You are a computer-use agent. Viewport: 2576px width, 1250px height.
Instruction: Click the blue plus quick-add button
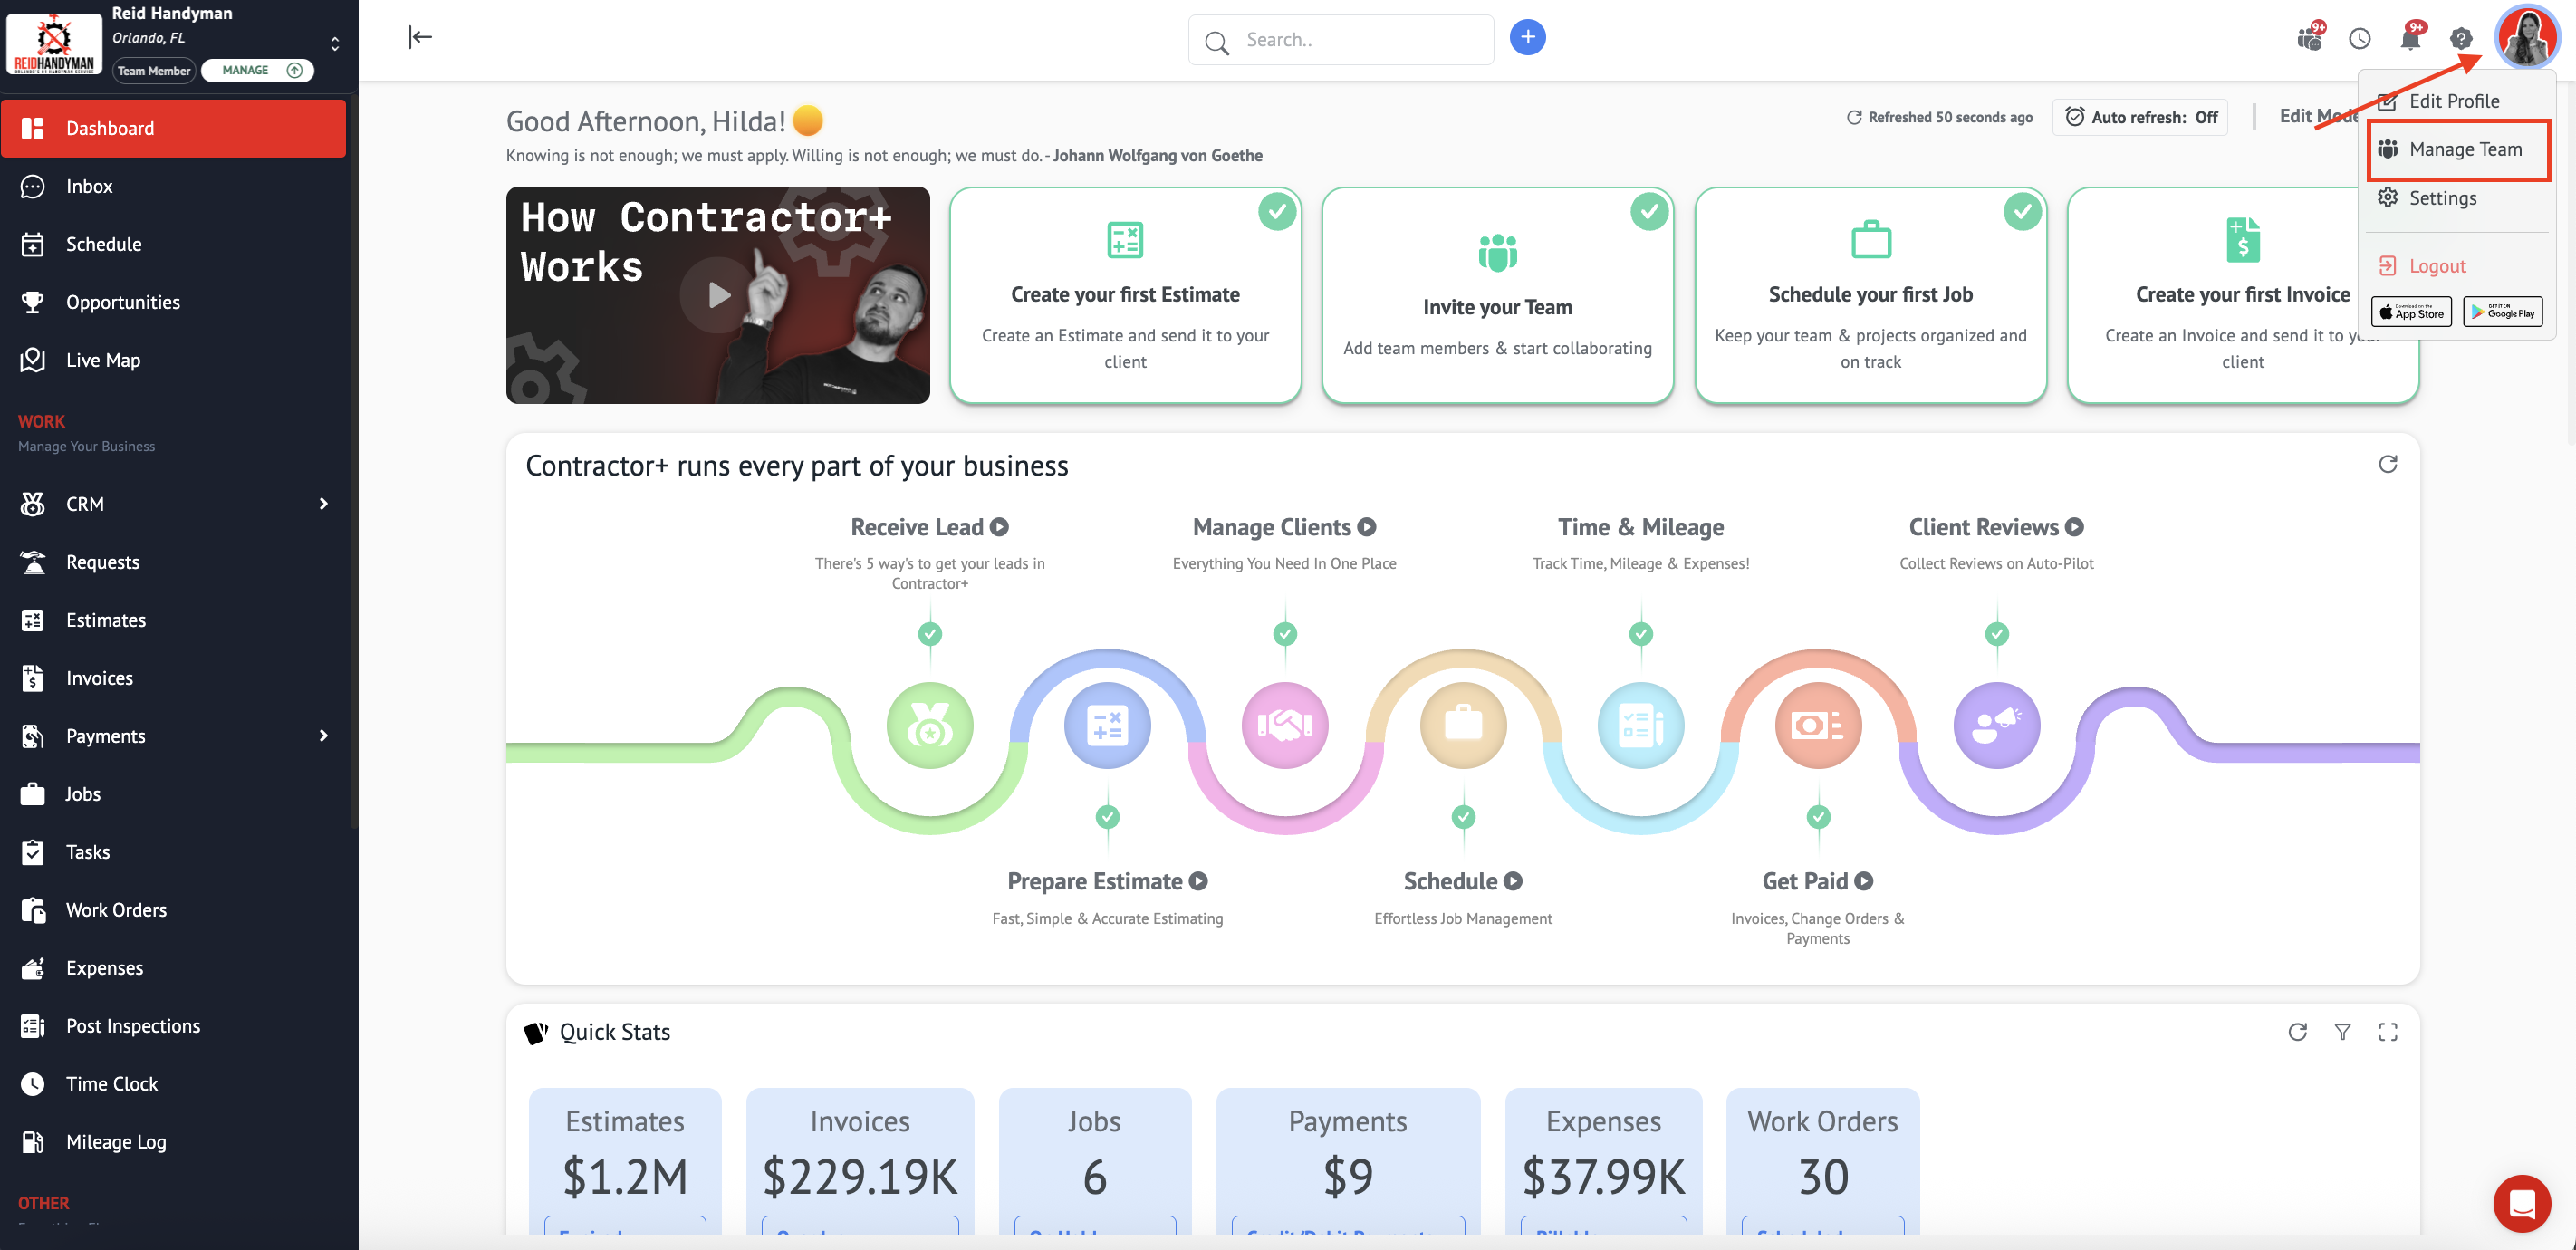click(x=1527, y=38)
